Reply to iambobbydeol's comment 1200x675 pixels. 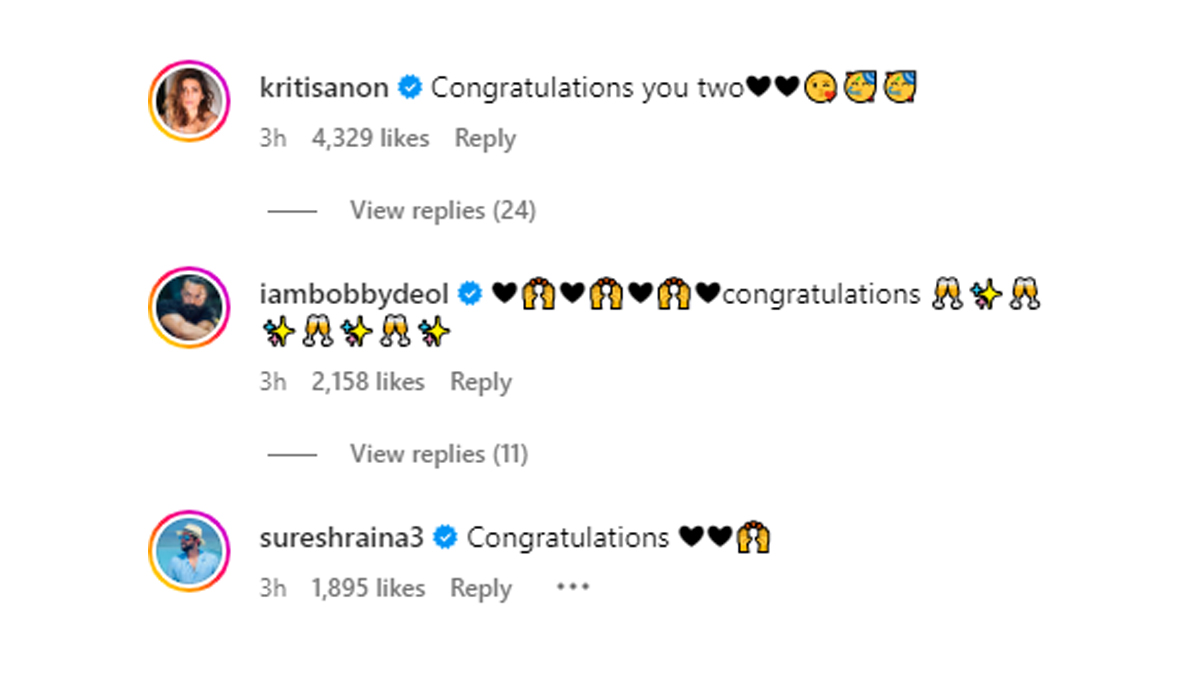click(x=481, y=382)
